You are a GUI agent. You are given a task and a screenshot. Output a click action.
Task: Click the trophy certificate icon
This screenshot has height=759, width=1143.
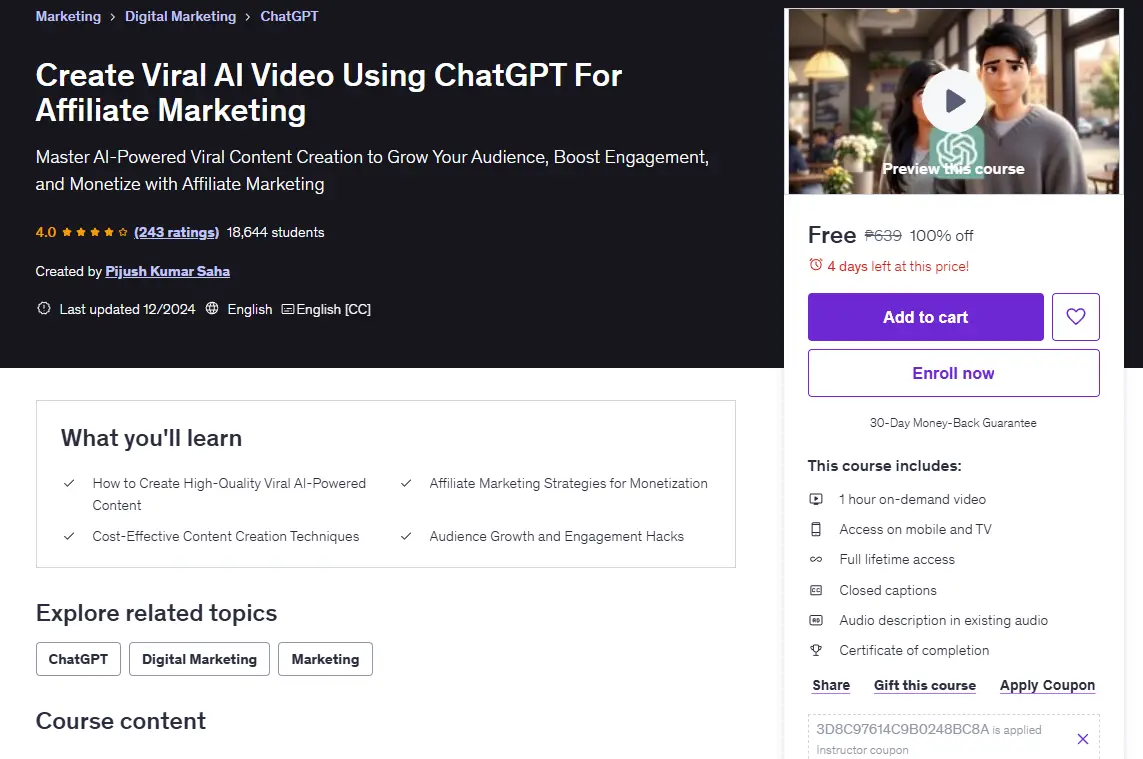(816, 650)
